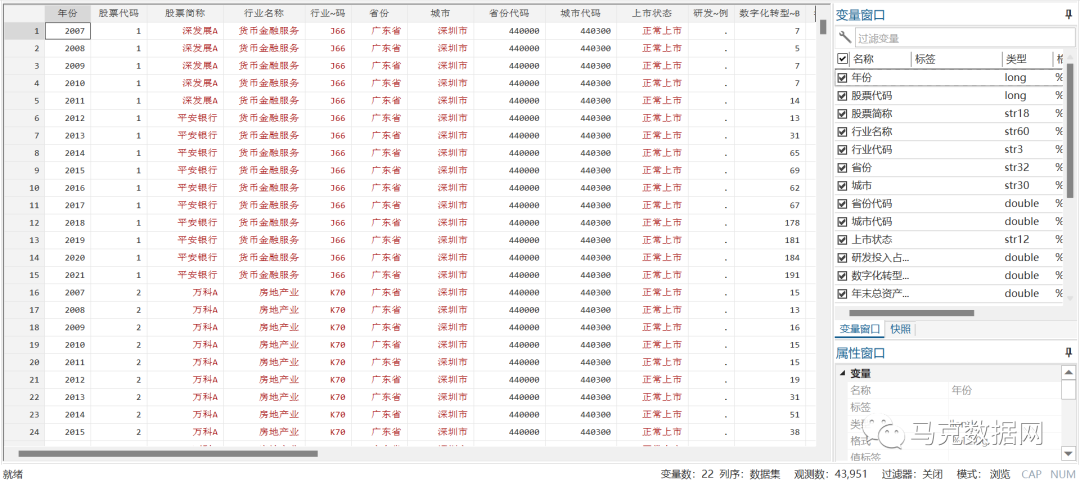Toggle the select-all checkbox beside 名称 header
This screenshot has width=1080, height=481.
tap(842, 59)
